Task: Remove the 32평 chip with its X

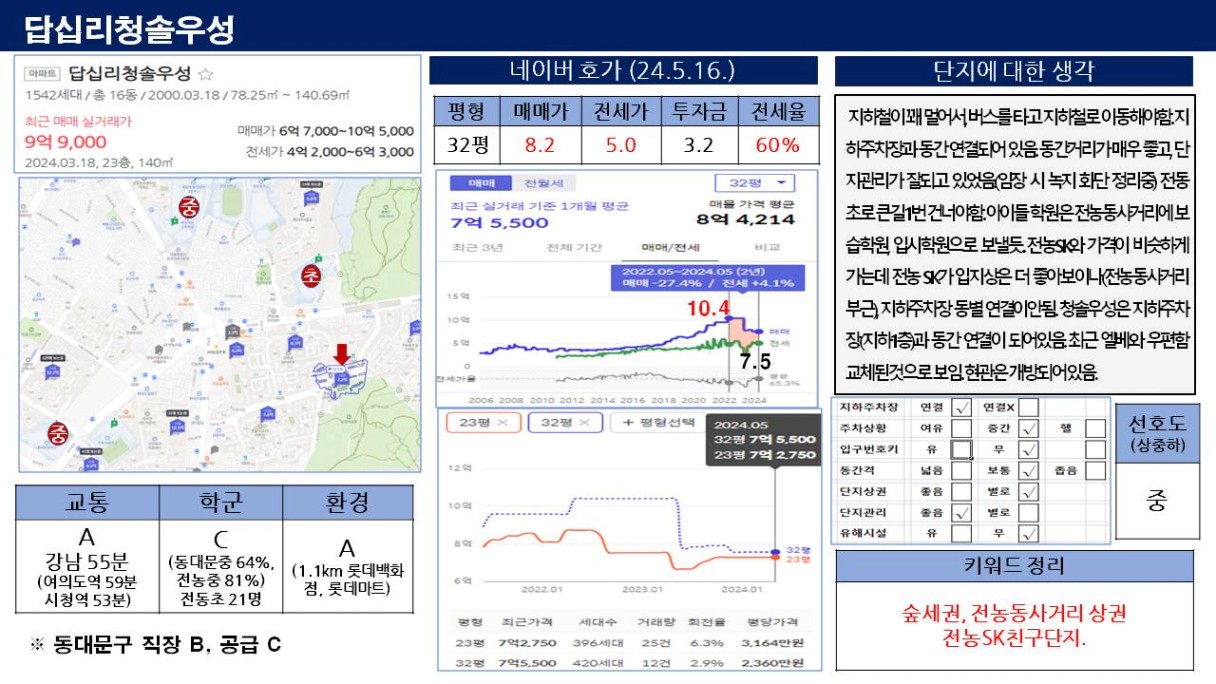Action: (x=586, y=423)
